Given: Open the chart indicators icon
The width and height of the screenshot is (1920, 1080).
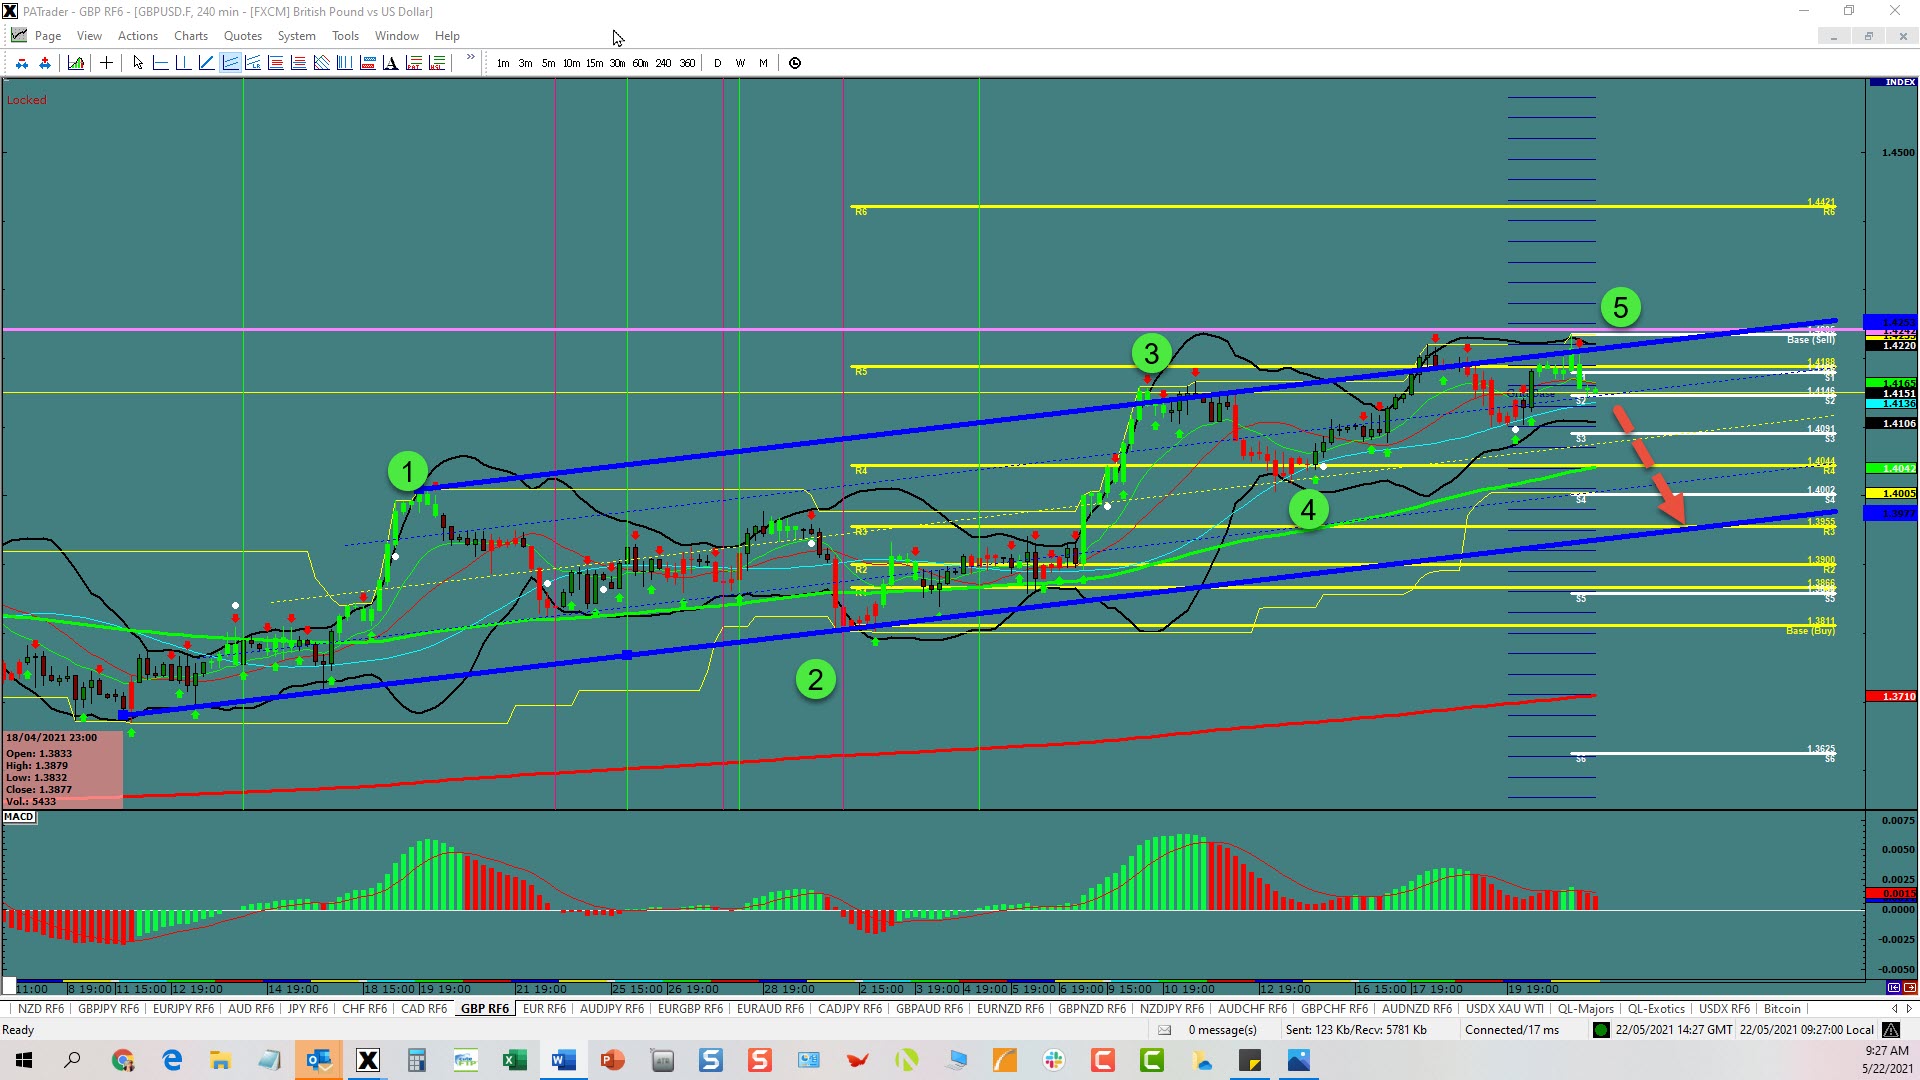Looking at the screenshot, I should tap(76, 63).
